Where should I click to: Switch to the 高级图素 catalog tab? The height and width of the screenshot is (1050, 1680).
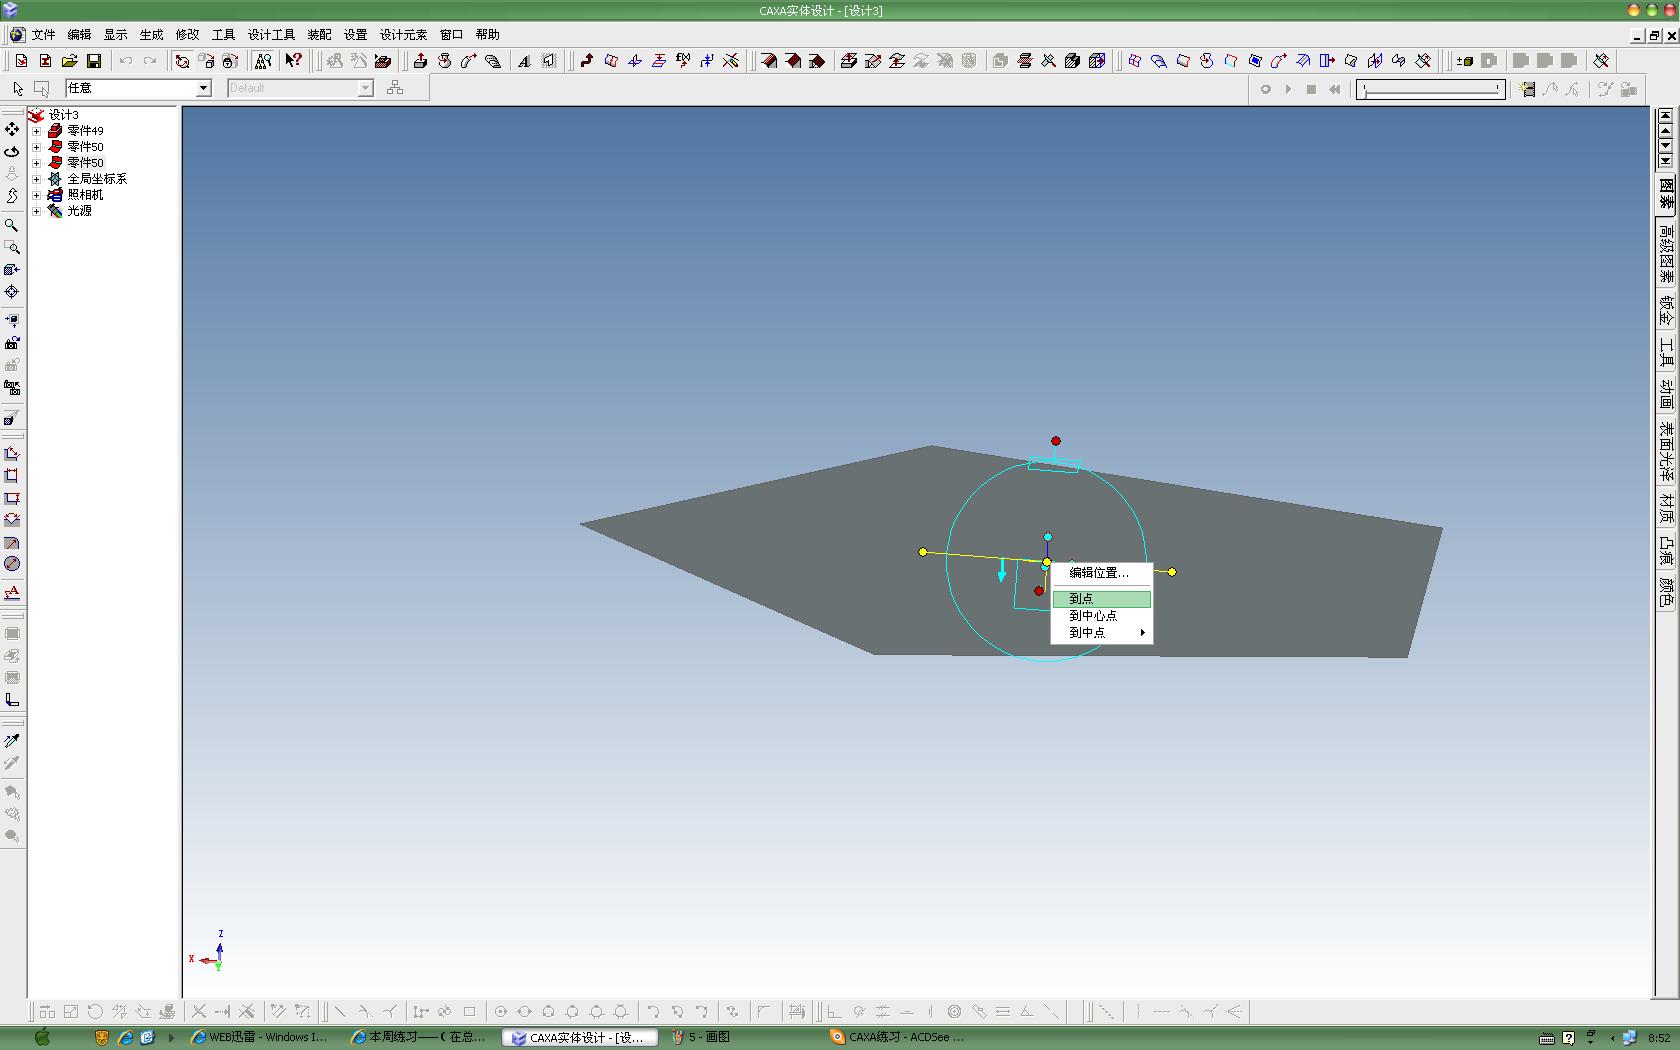[1666, 252]
